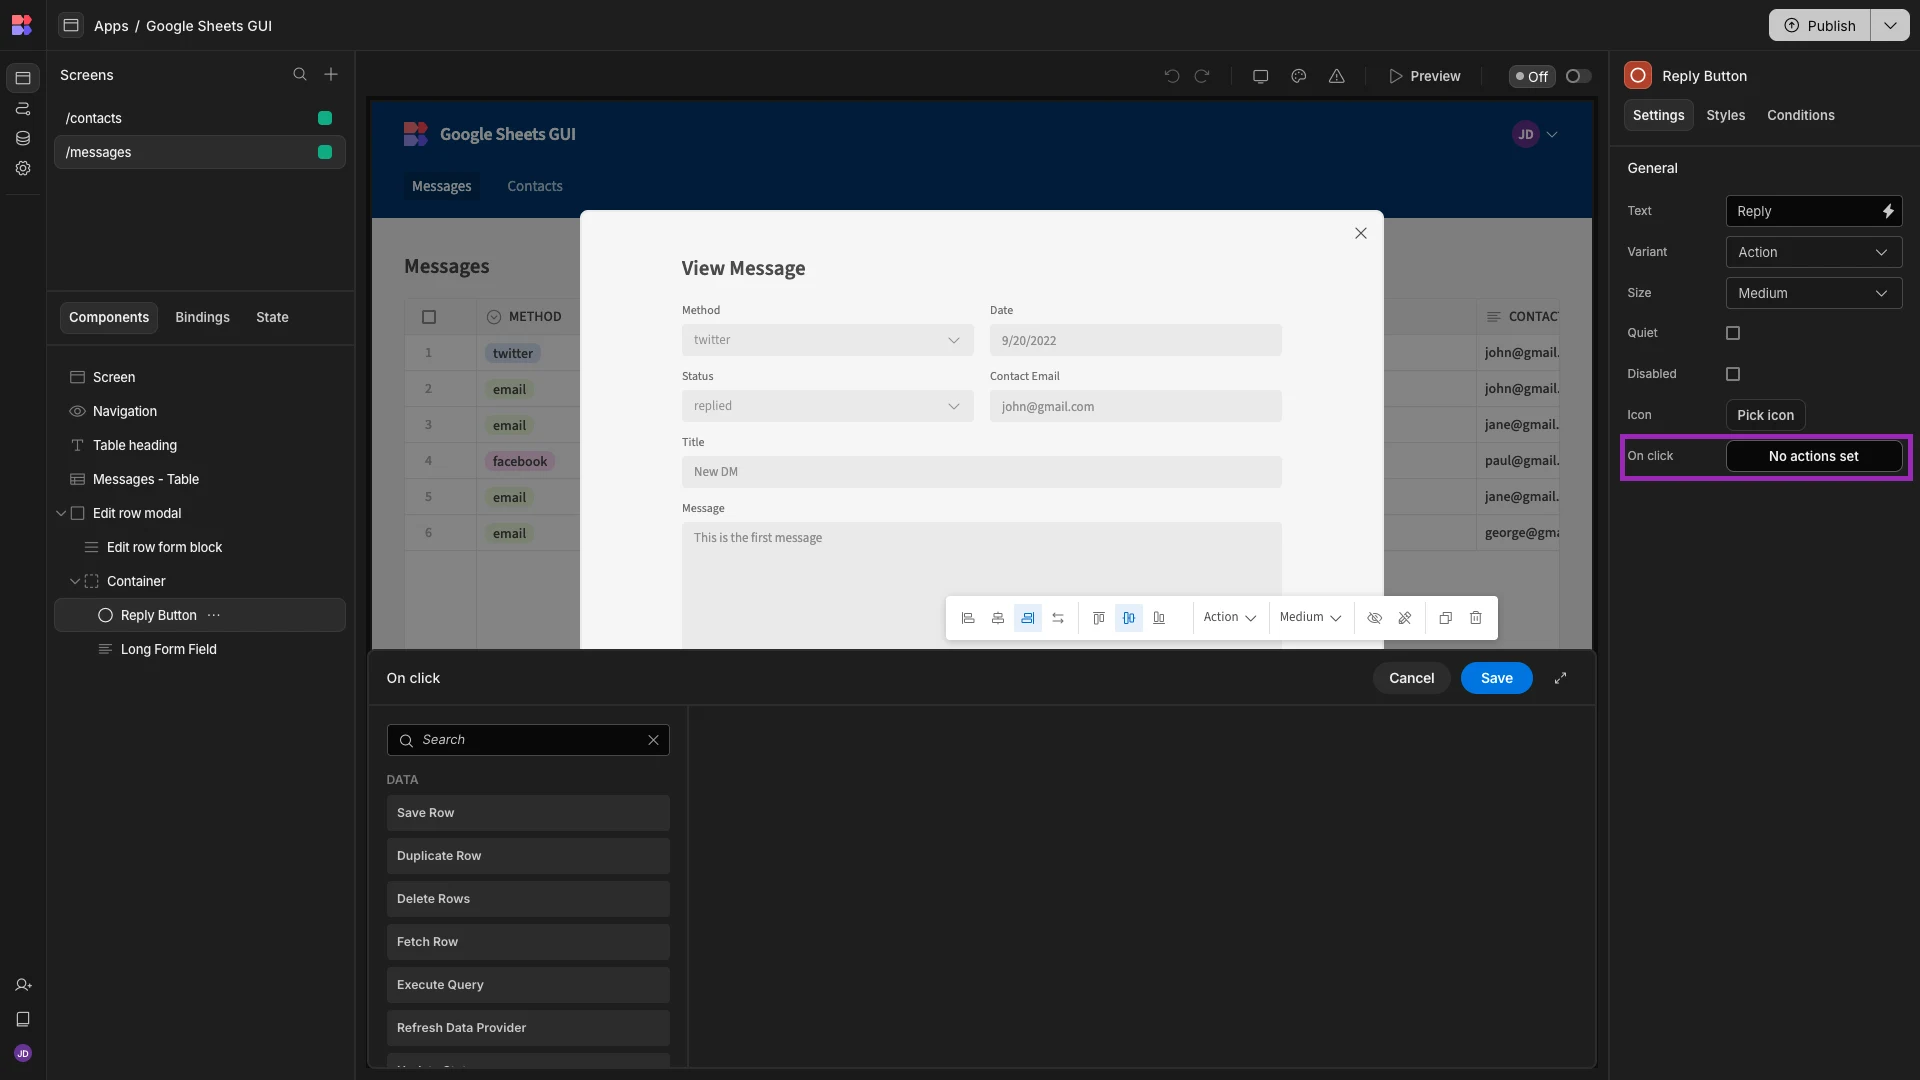Add the Save Row action
Screen dimensions: 1920x1080
[528, 813]
